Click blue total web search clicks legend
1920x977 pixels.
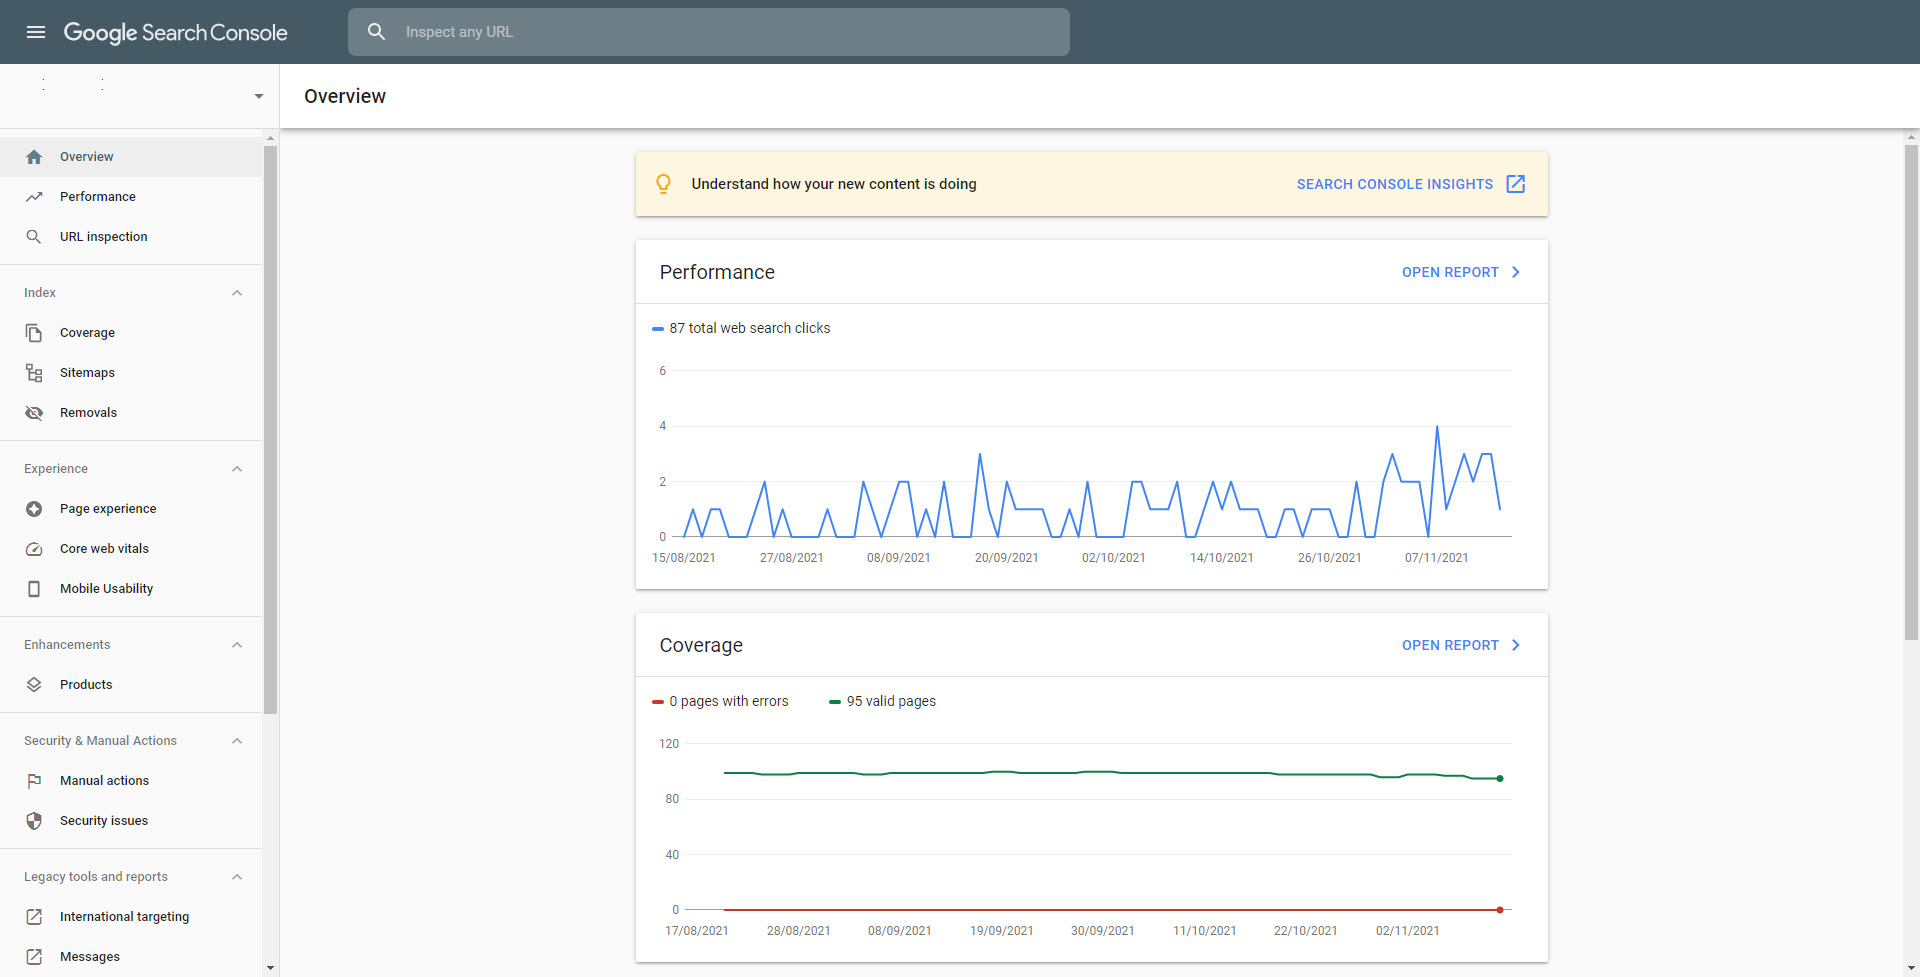click(x=741, y=328)
